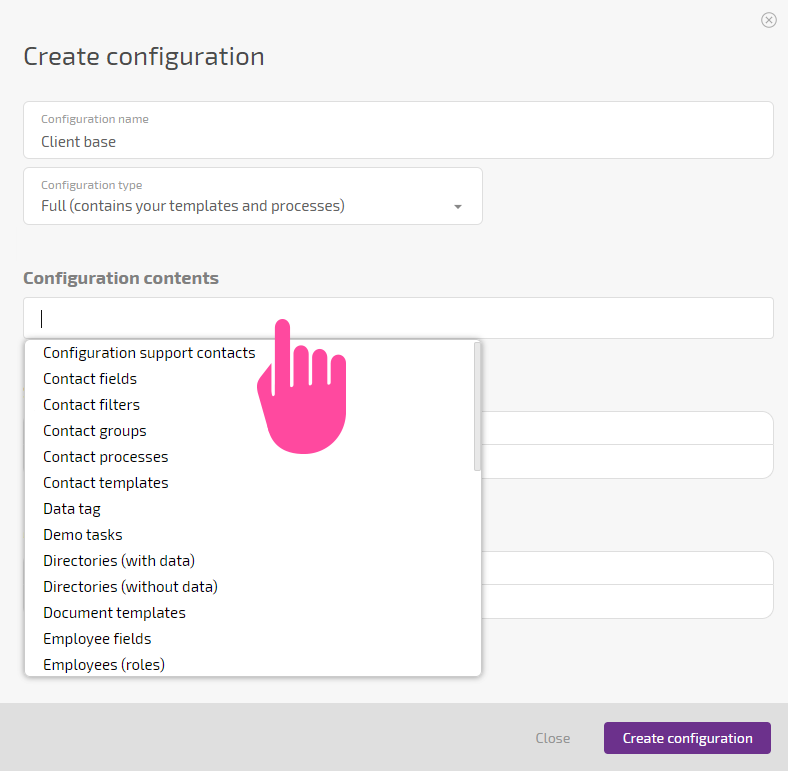The image size is (788, 771).
Task: Pick the Data tag item
Action: 72,509
